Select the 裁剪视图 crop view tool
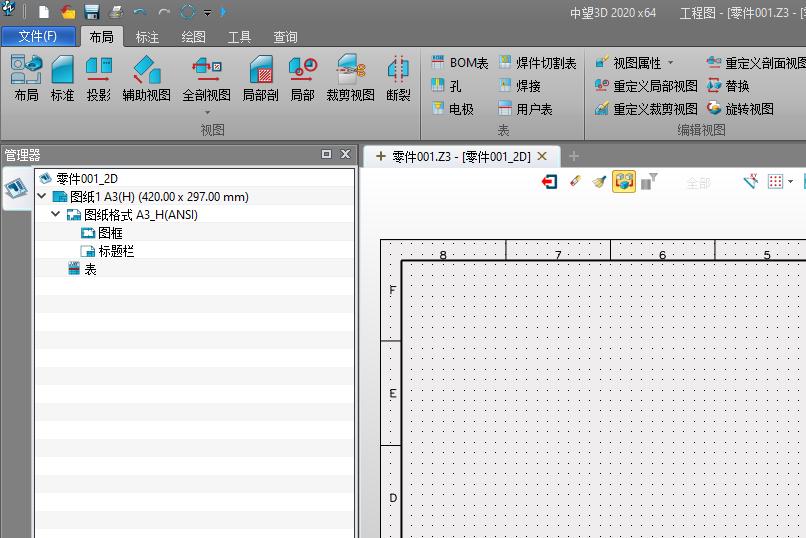This screenshot has width=806, height=538. pyautogui.click(x=351, y=78)
